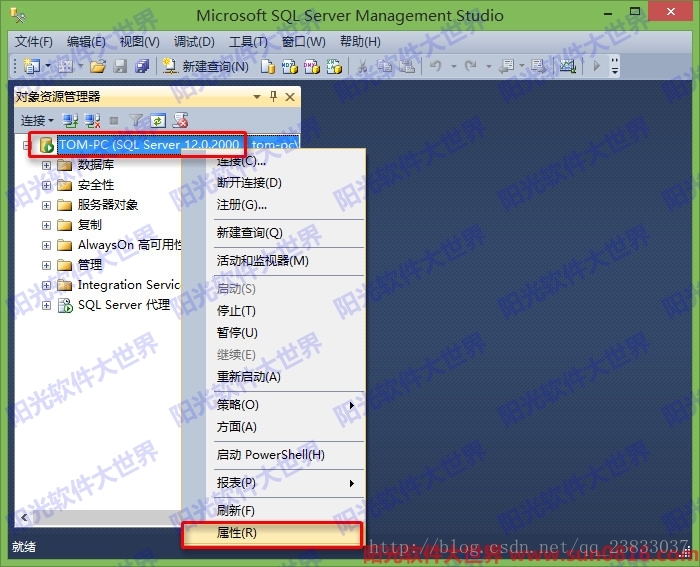700x567 pixels.
Task: Open the 工具(T) menu
Action: coord(249,42)
